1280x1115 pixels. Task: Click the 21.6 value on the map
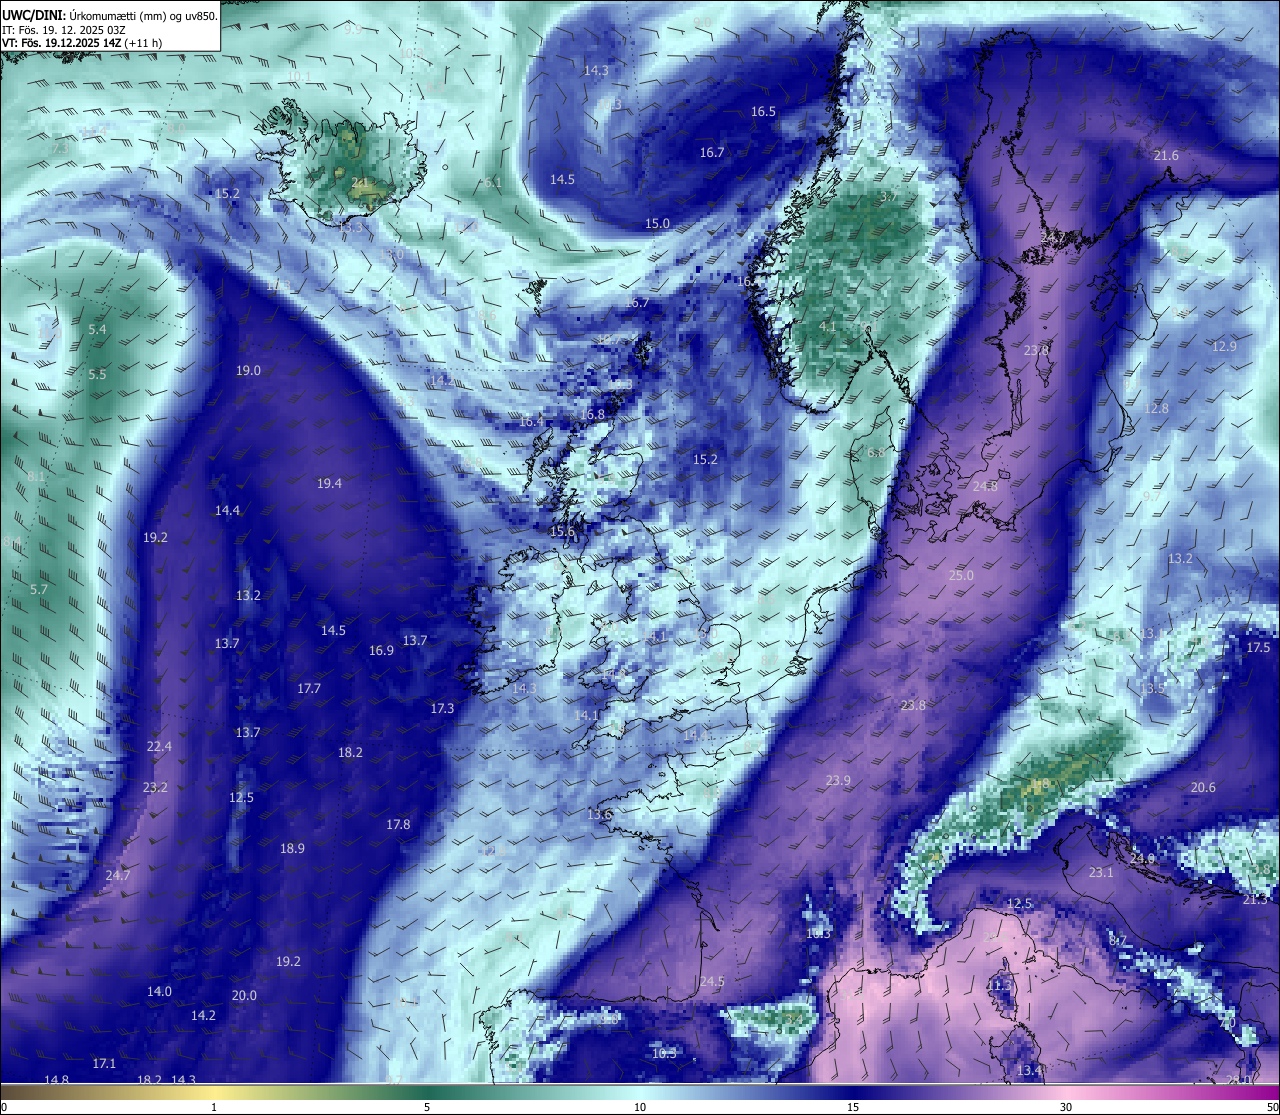(1166, 156)
